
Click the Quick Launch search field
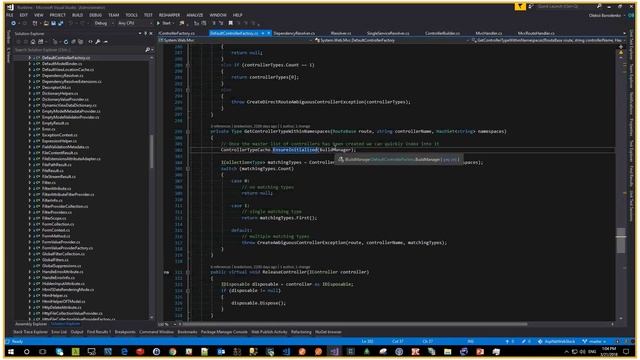(x=565, y=7)
